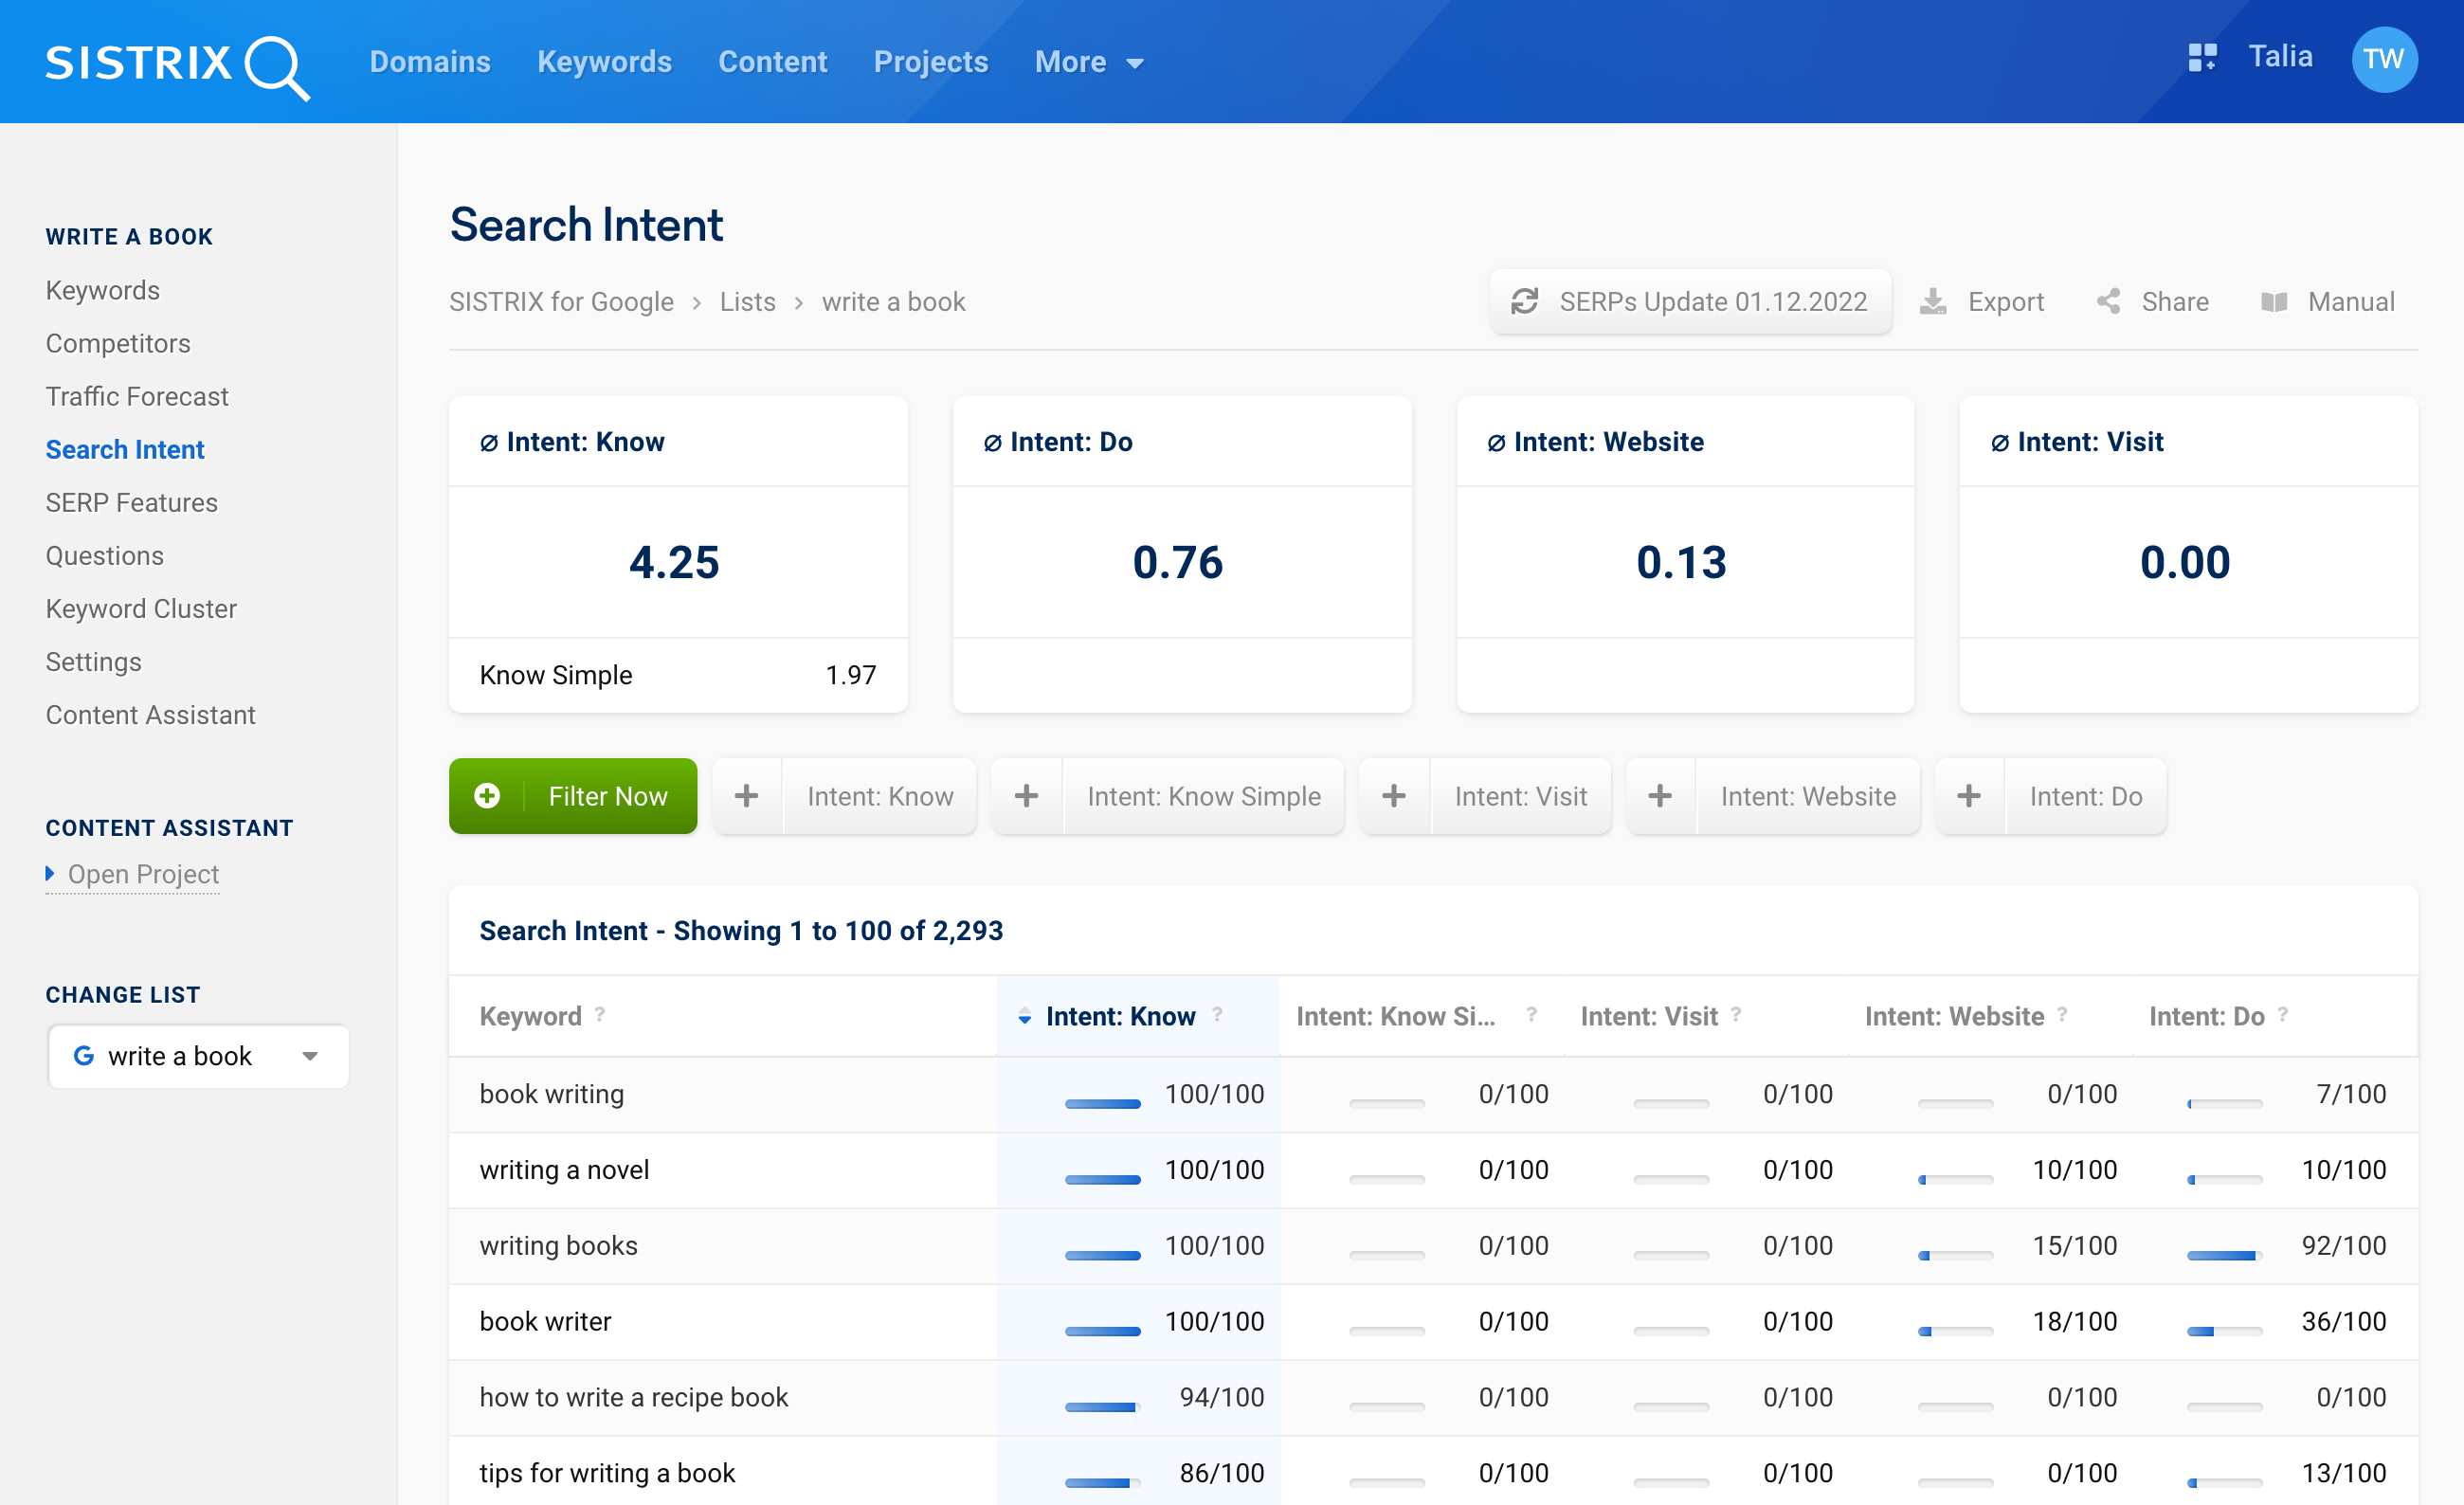The image size is (2464, 1505).
Task: Click Intent: Website bar for book writer
Action: tap(1956, 1331)
